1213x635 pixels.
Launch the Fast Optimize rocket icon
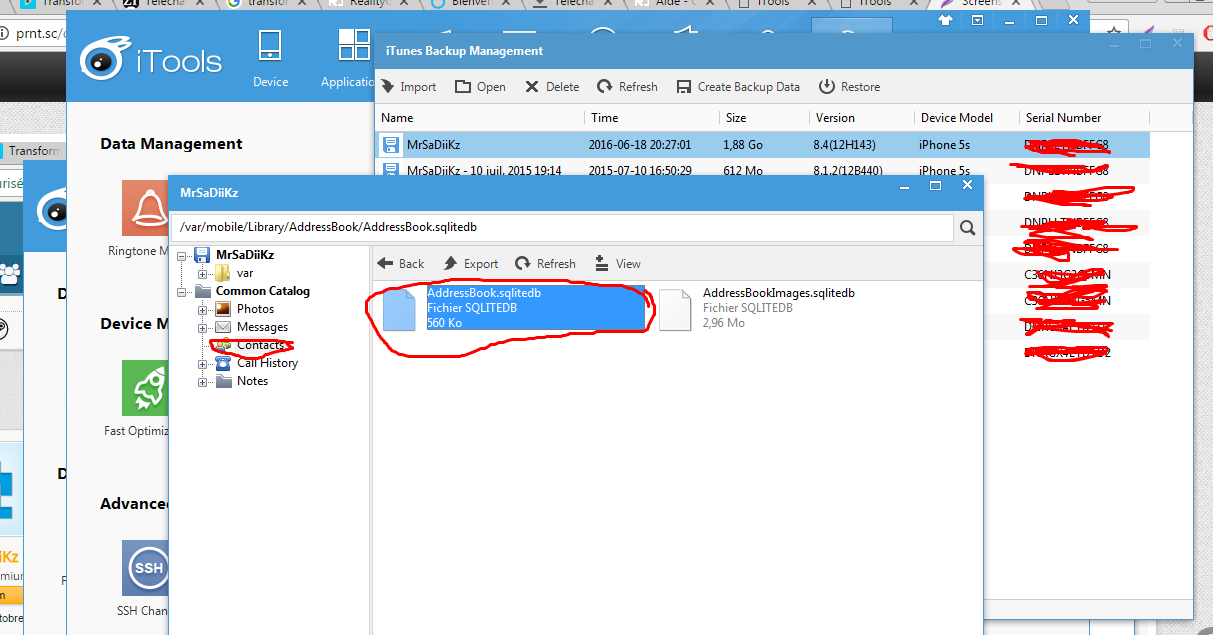coord(146,387)
